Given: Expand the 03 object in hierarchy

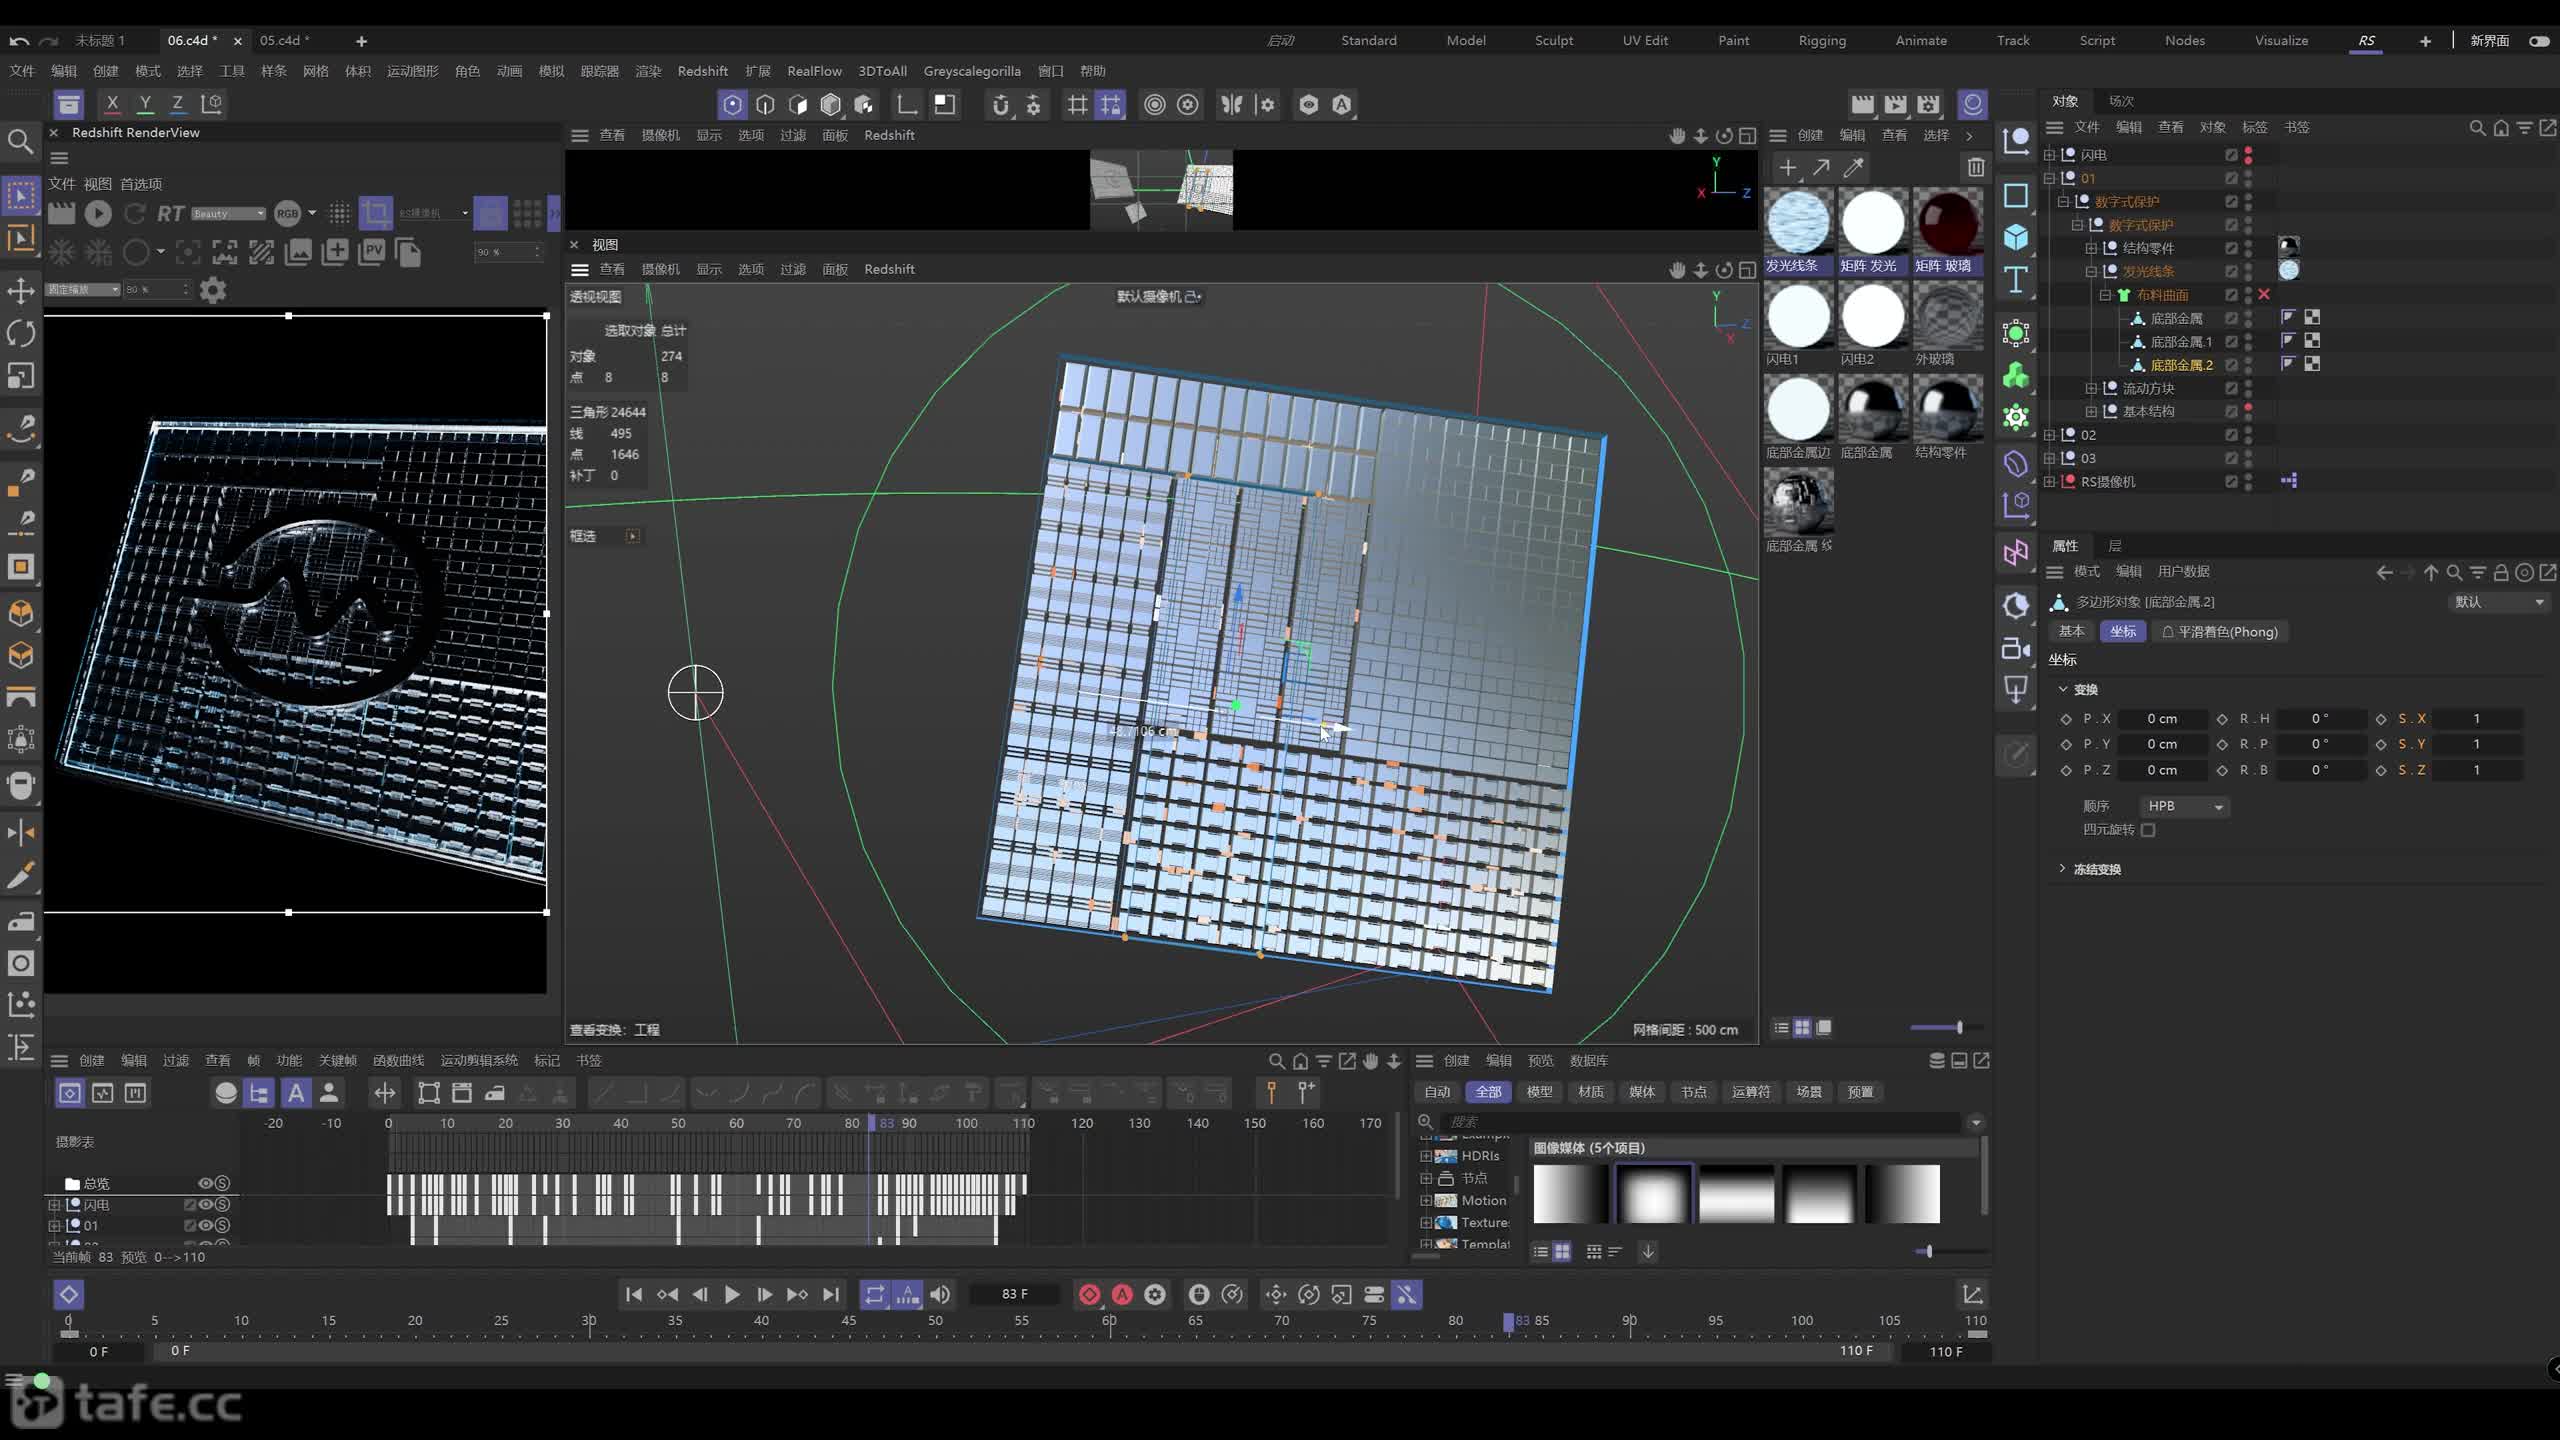Looking at the screenshot, I should point(2049,458).
